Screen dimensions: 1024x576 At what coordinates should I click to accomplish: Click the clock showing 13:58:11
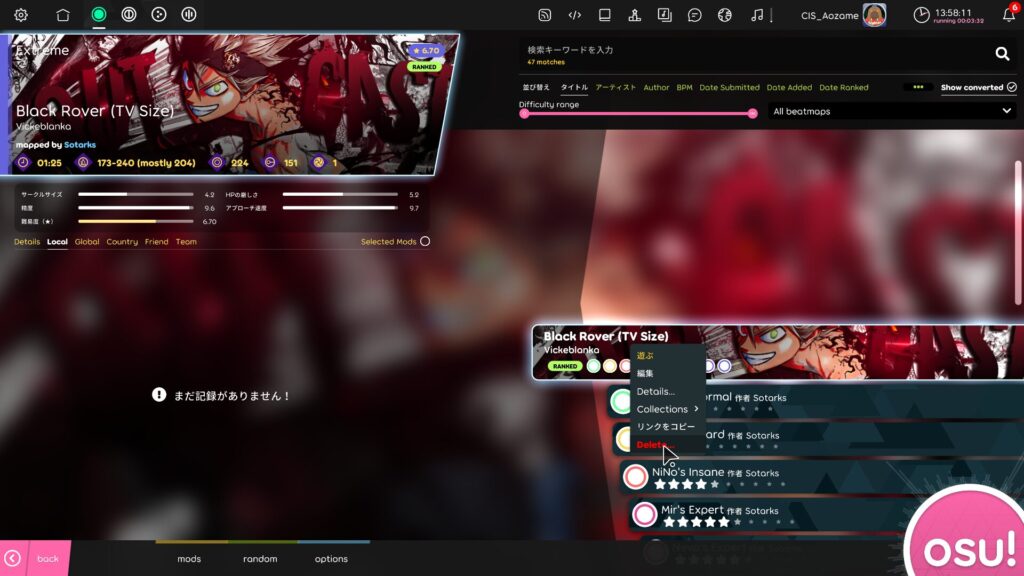click(x=949, y=15)
